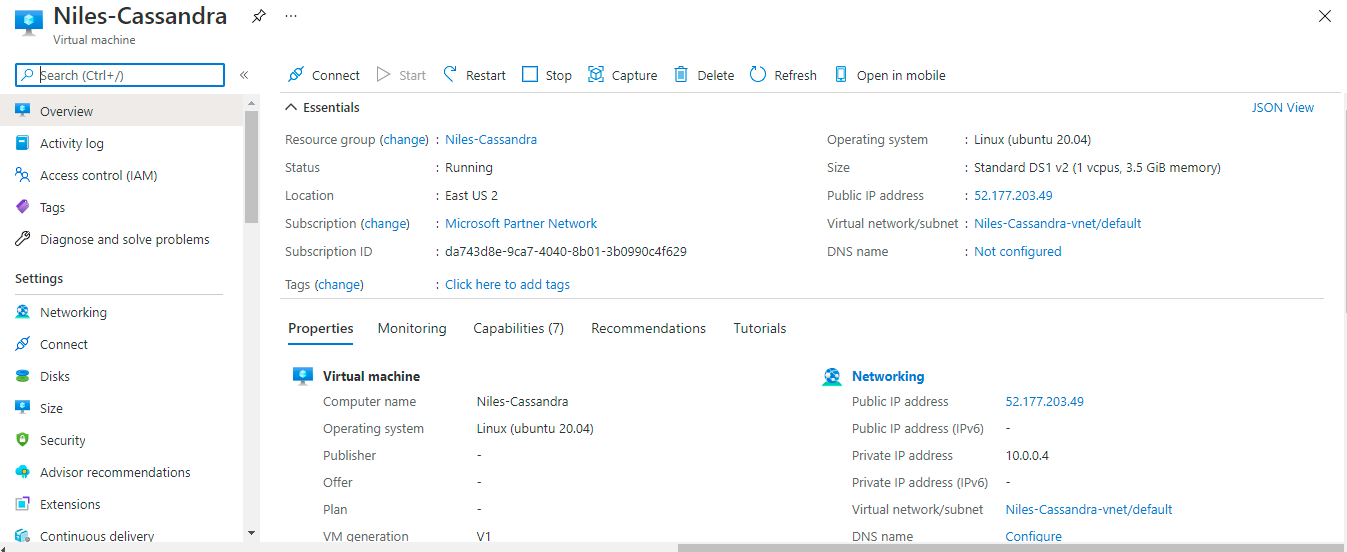Open the more options ellipsis menu
The width and height of the screenshot is (1347, 552).
pyautogui.click(x=291, y=17)
